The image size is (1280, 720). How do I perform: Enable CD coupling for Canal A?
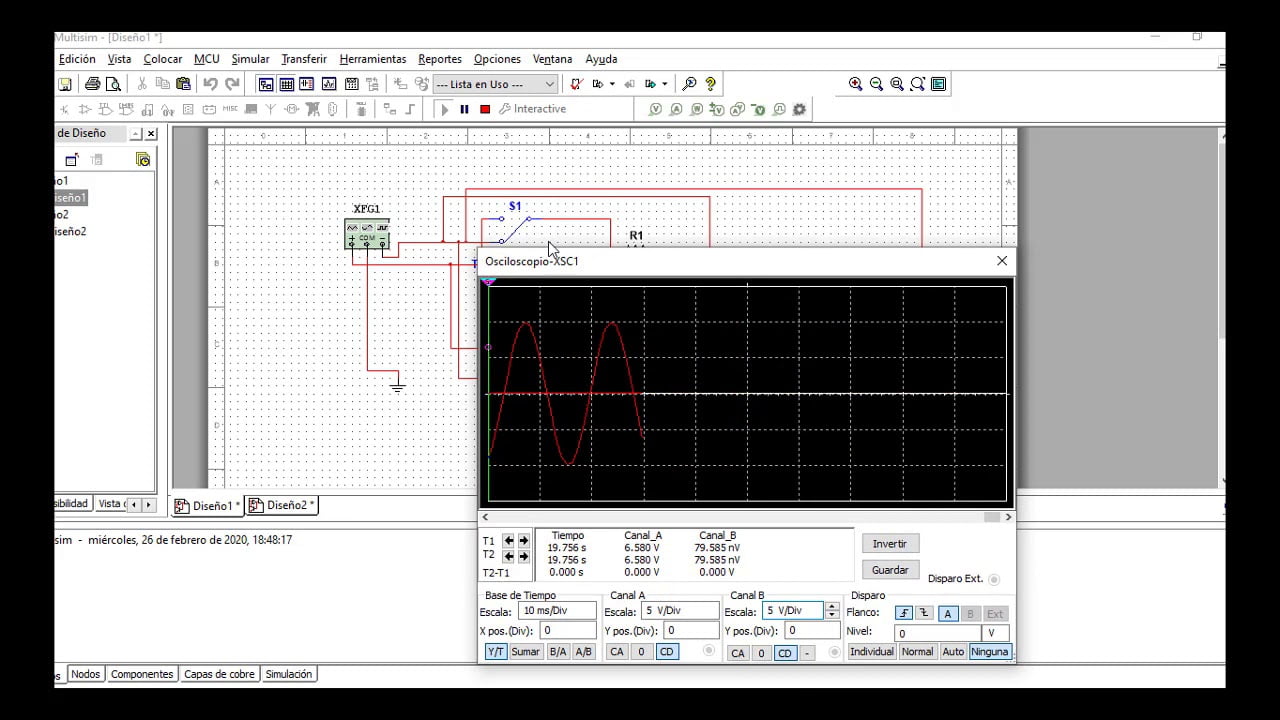point(666,652)
